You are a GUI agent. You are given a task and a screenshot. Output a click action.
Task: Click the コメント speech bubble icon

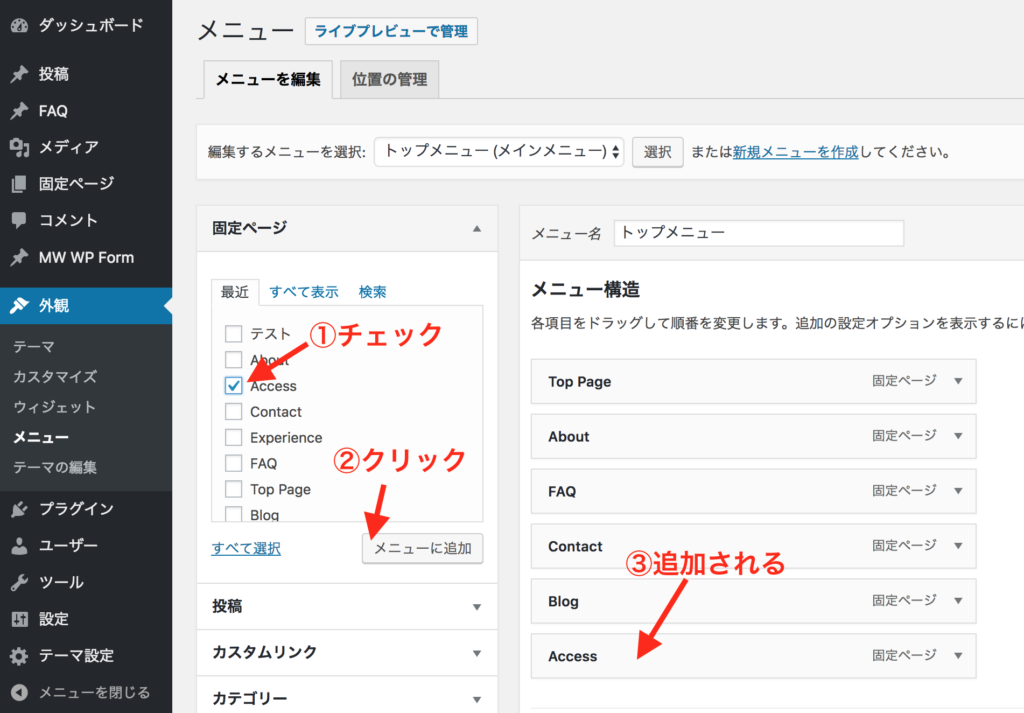[19, 221]
